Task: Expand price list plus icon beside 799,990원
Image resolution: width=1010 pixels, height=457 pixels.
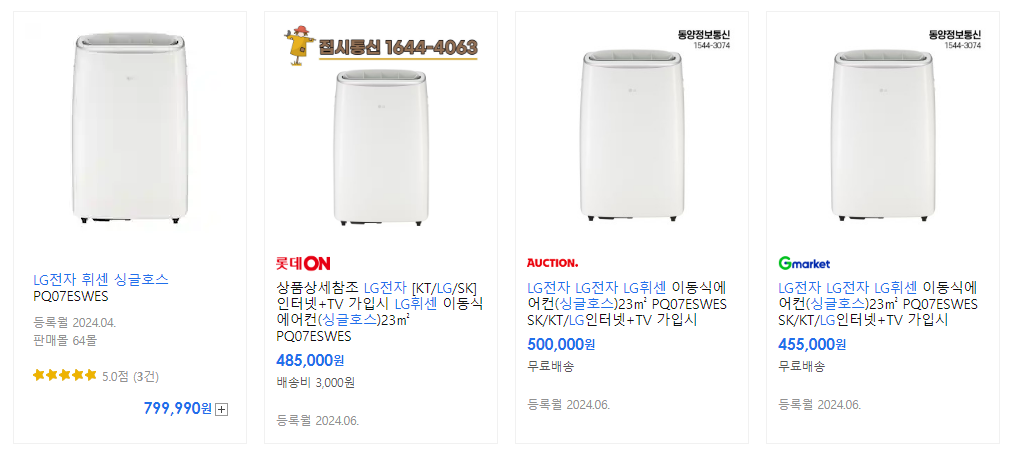Action: (x=222, y=409)
